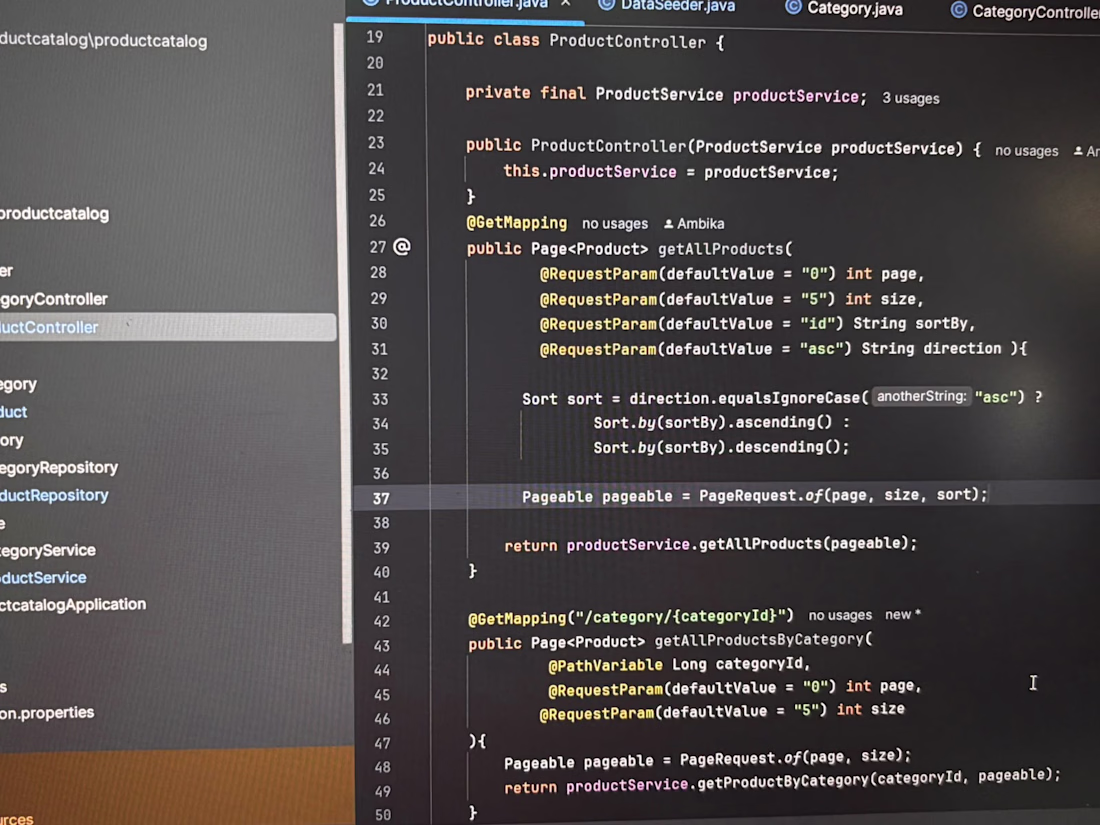
Task: Click 'no usages' hint beside the constructor
Action: coord(1026,151)
